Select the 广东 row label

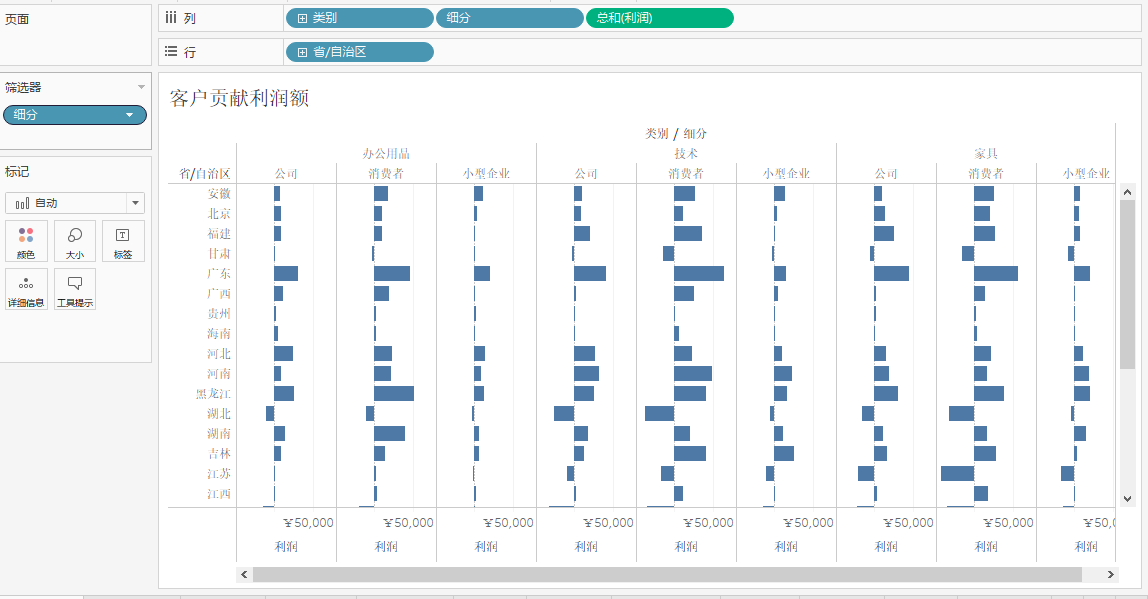pyautogui.click(x=218, y=274)
